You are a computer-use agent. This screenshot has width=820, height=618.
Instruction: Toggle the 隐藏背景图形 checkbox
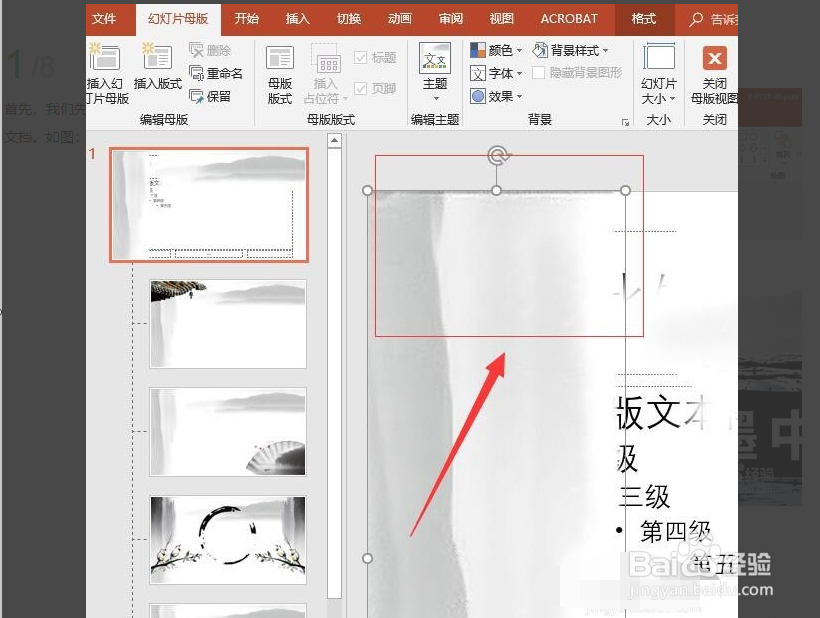pos(538,73)
